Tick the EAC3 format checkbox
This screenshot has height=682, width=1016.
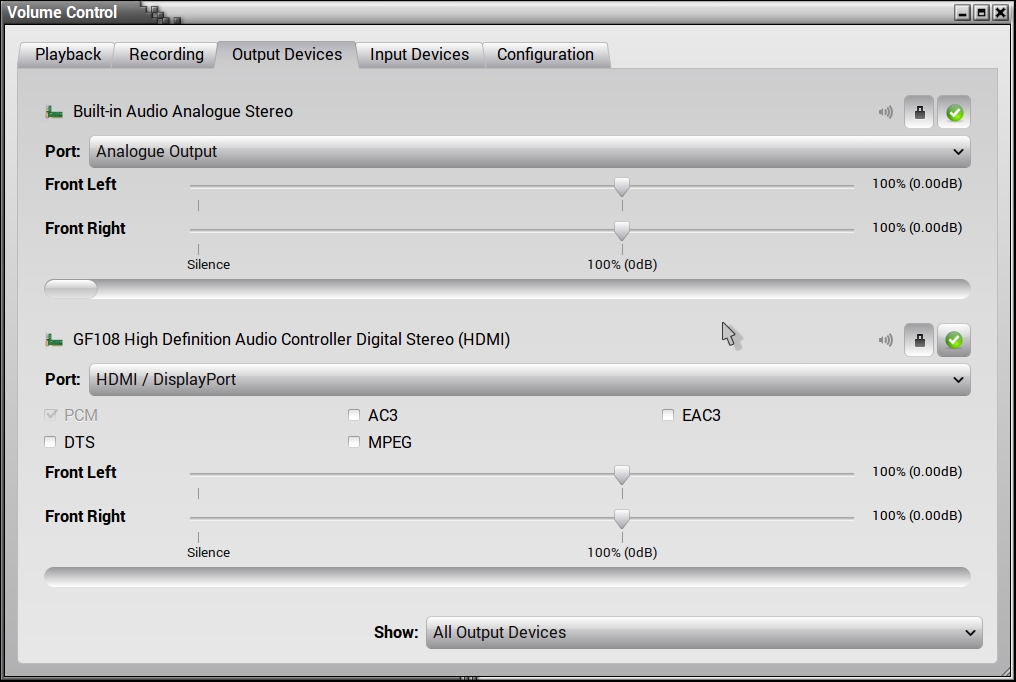pos(668,415)
